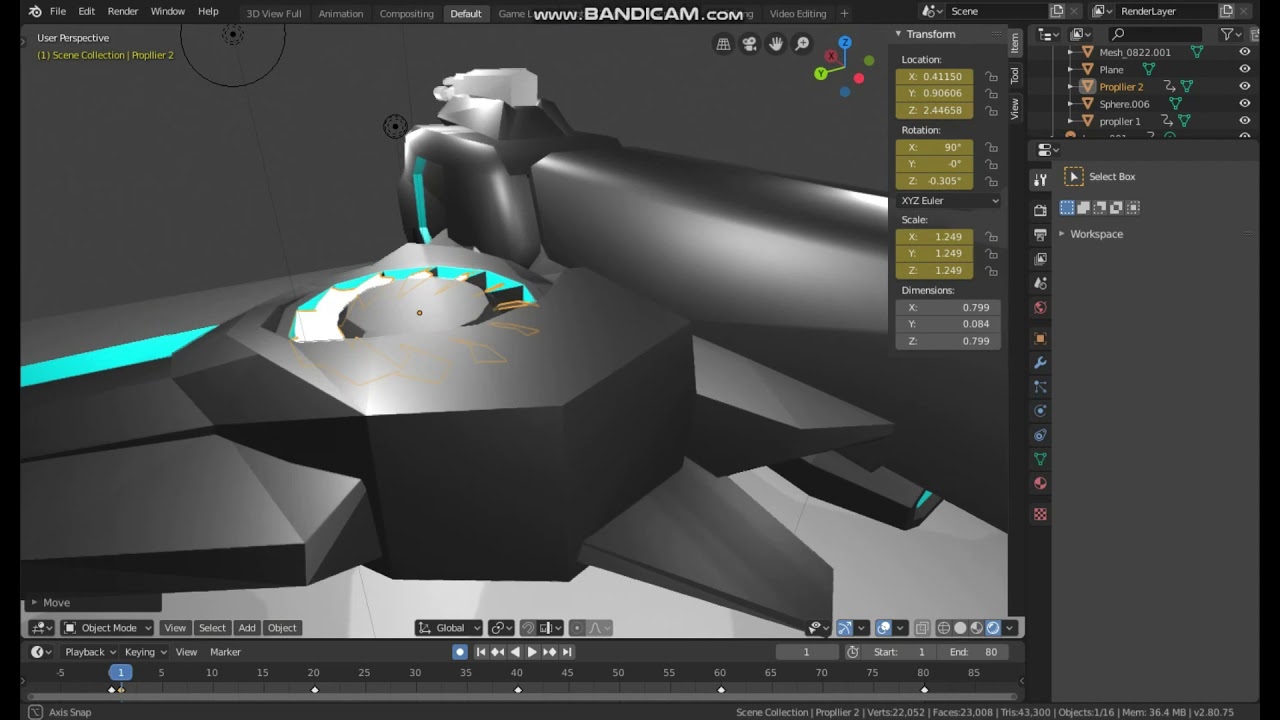Hide the Plane object in outliner
The height and width of the screenshot is (720, 1280).
click(1245, 69)
